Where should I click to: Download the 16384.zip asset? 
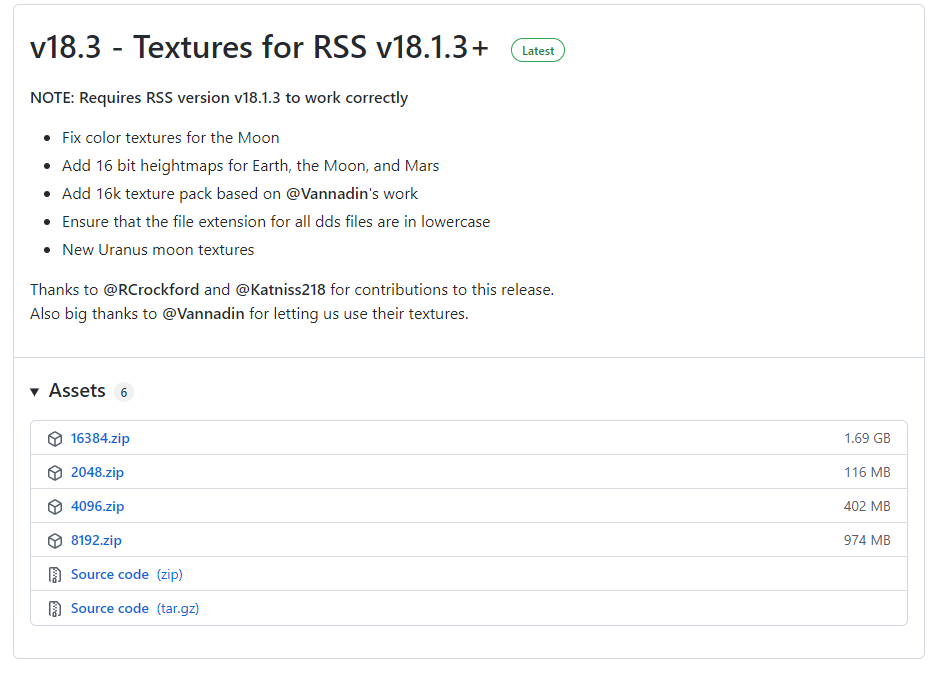tap(100, 439)
